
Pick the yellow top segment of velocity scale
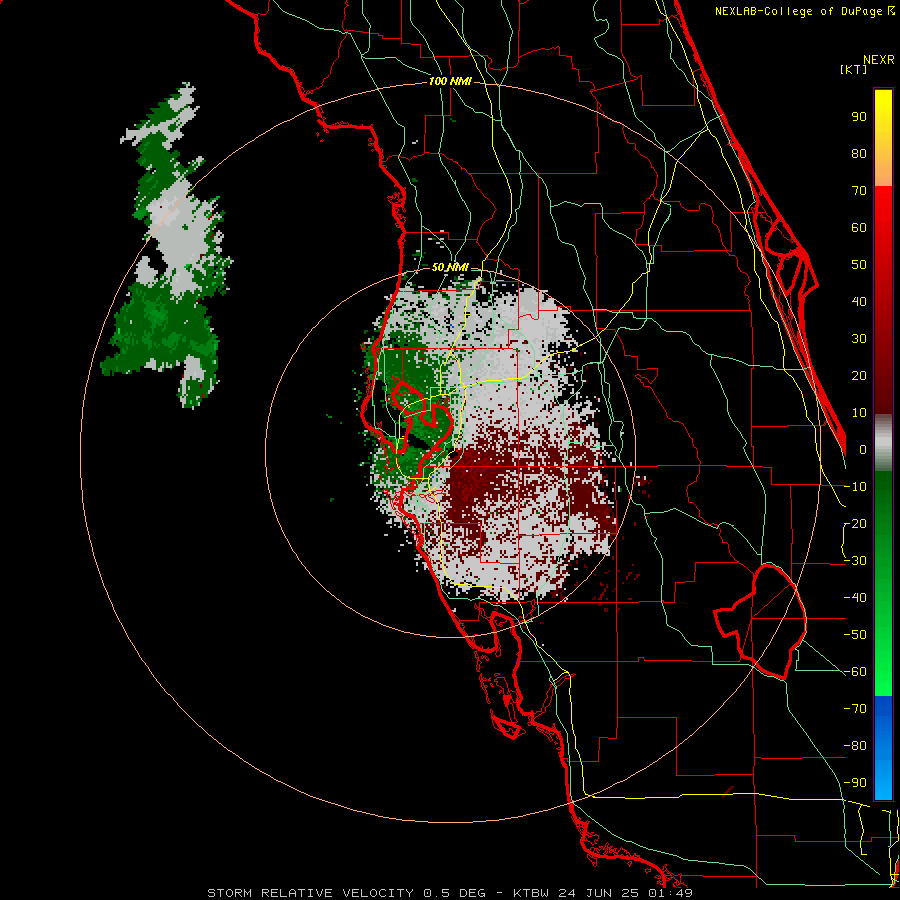pyautogui.click(x=883, y=138)
